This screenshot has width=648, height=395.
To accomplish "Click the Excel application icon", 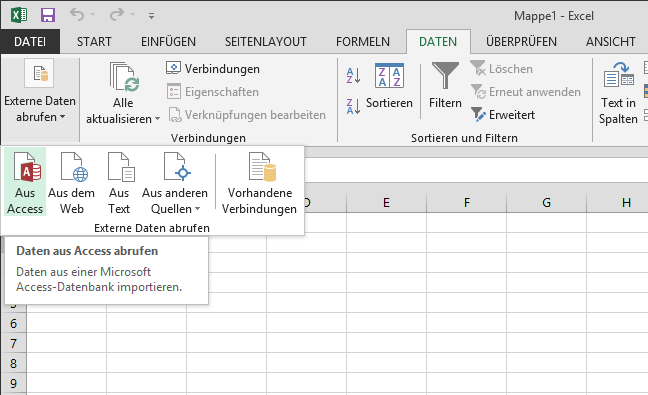I will 19,15.
